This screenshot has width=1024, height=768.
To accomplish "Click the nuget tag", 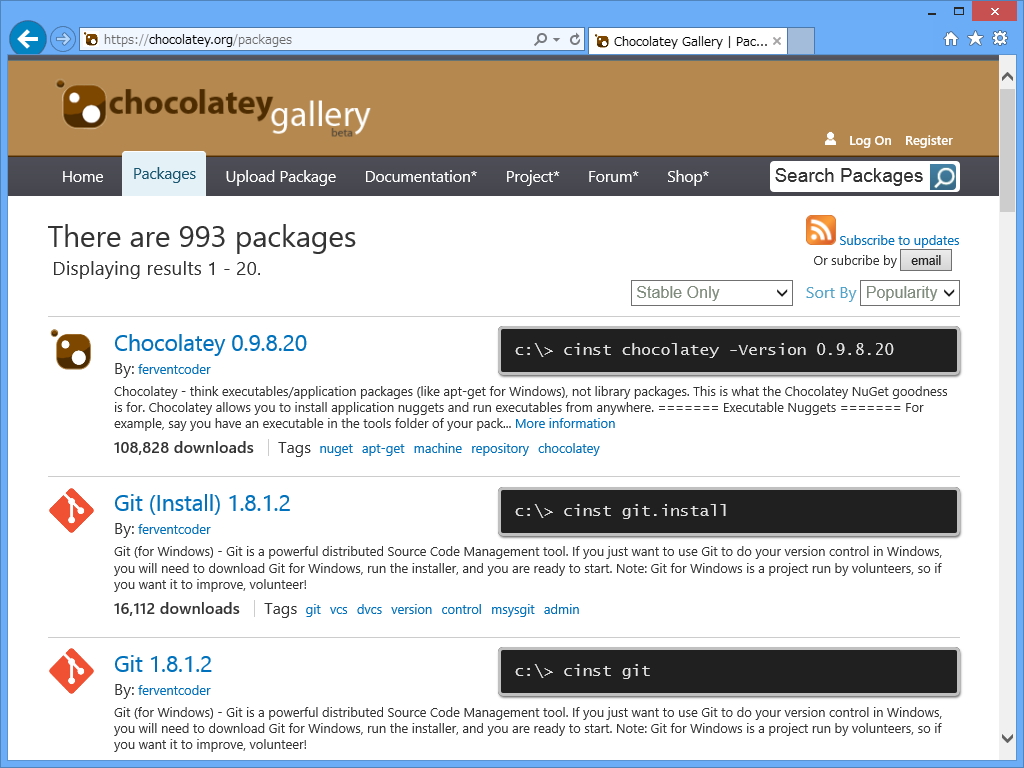I will coord(336,449).
